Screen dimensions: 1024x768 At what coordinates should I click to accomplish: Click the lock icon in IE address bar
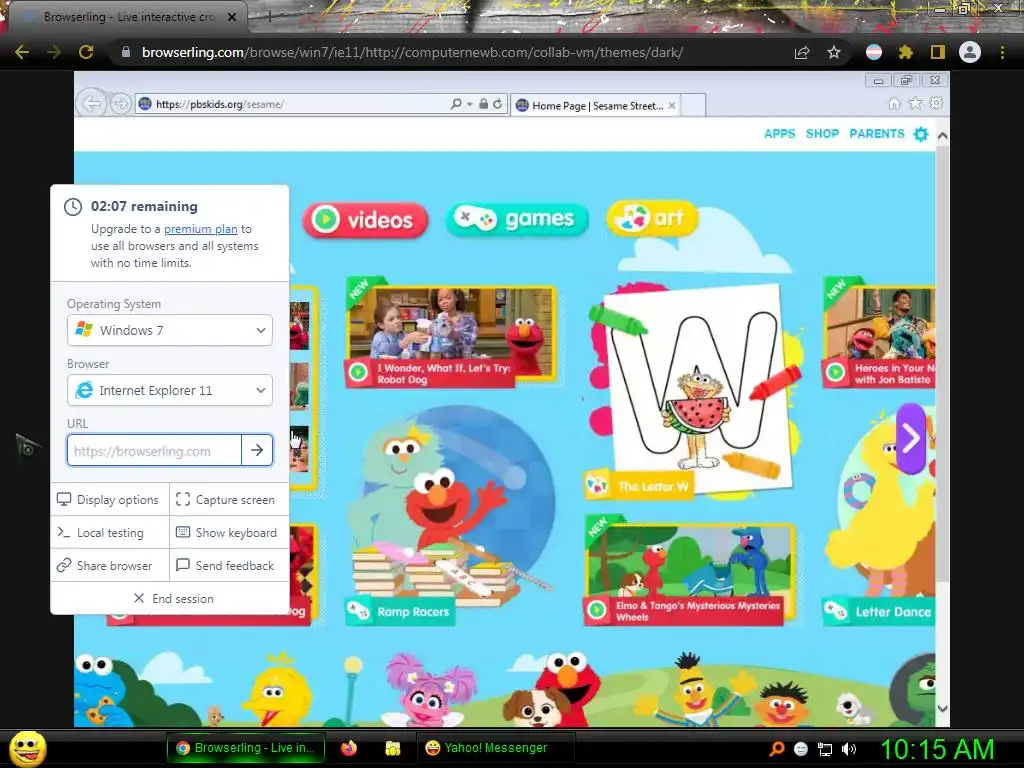[483, 104]
